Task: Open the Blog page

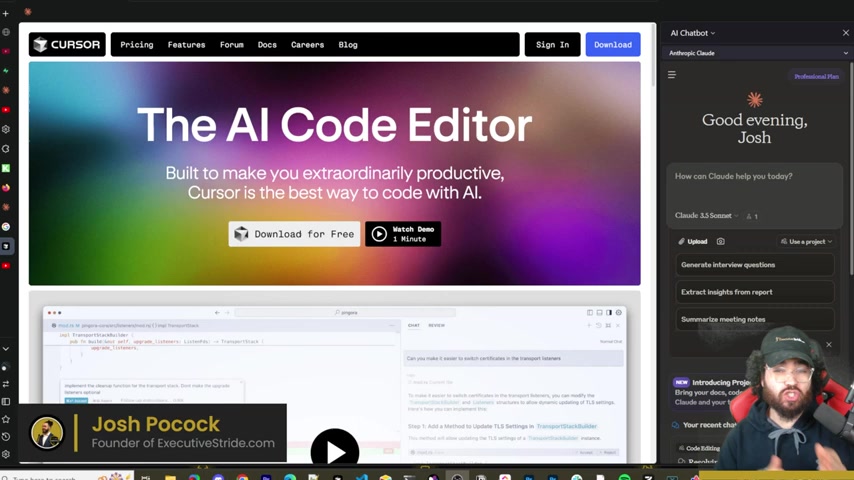Action: pyautogui.click(x=347, y=45)
